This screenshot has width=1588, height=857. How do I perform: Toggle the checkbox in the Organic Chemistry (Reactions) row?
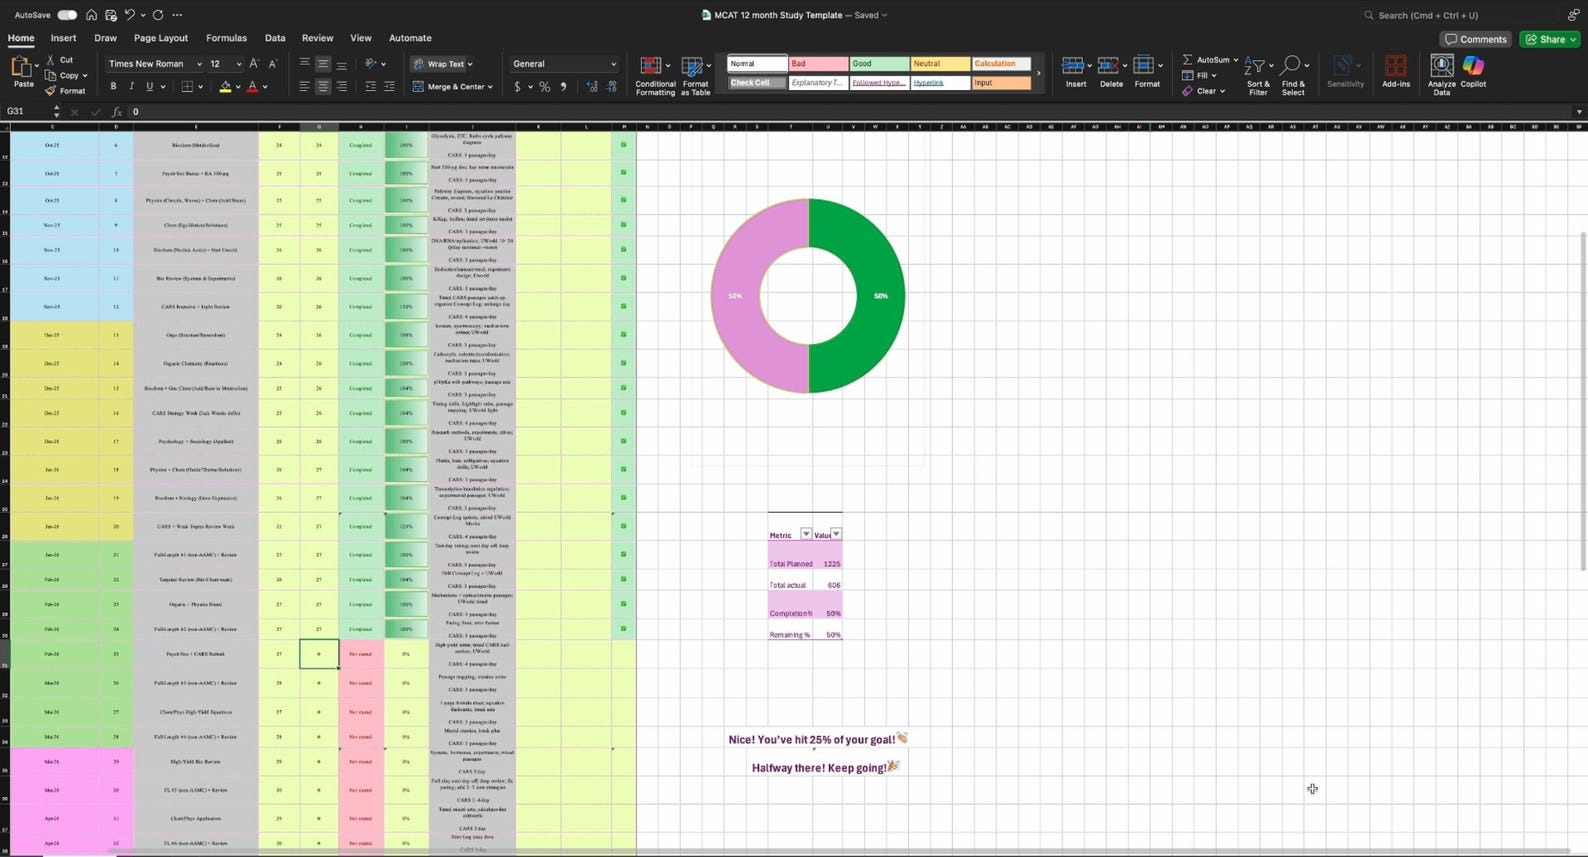(x=623, y=363)
